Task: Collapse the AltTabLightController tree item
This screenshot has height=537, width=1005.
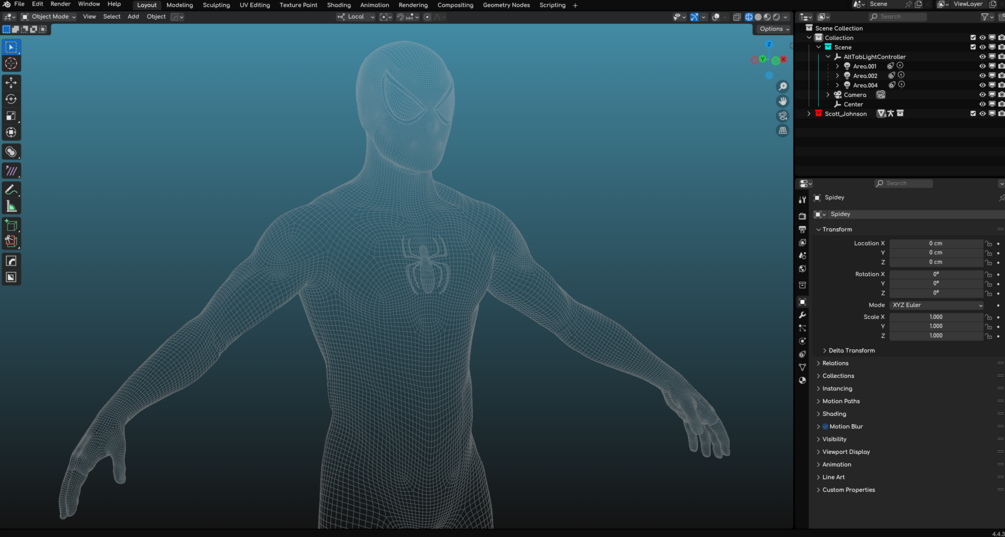Action: (827, 56)
